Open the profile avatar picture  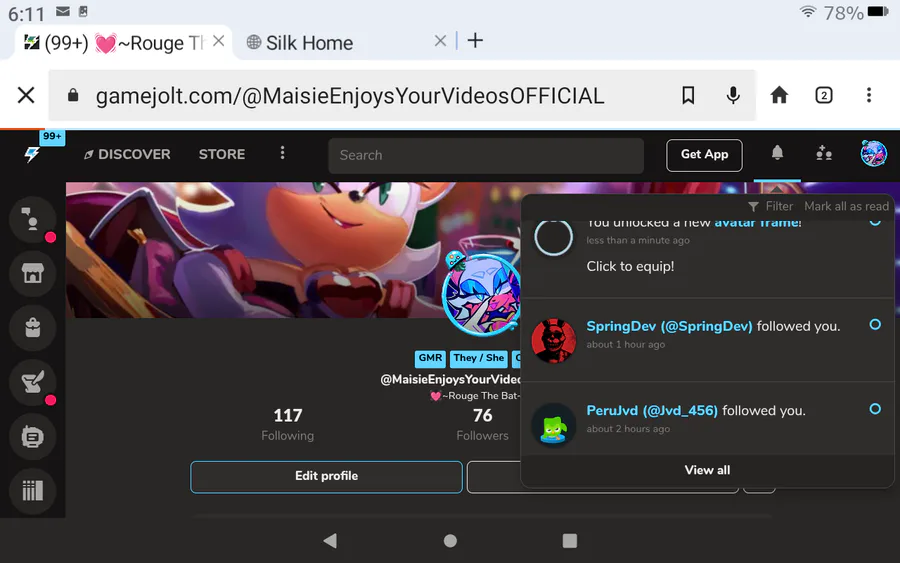[482, 294]
